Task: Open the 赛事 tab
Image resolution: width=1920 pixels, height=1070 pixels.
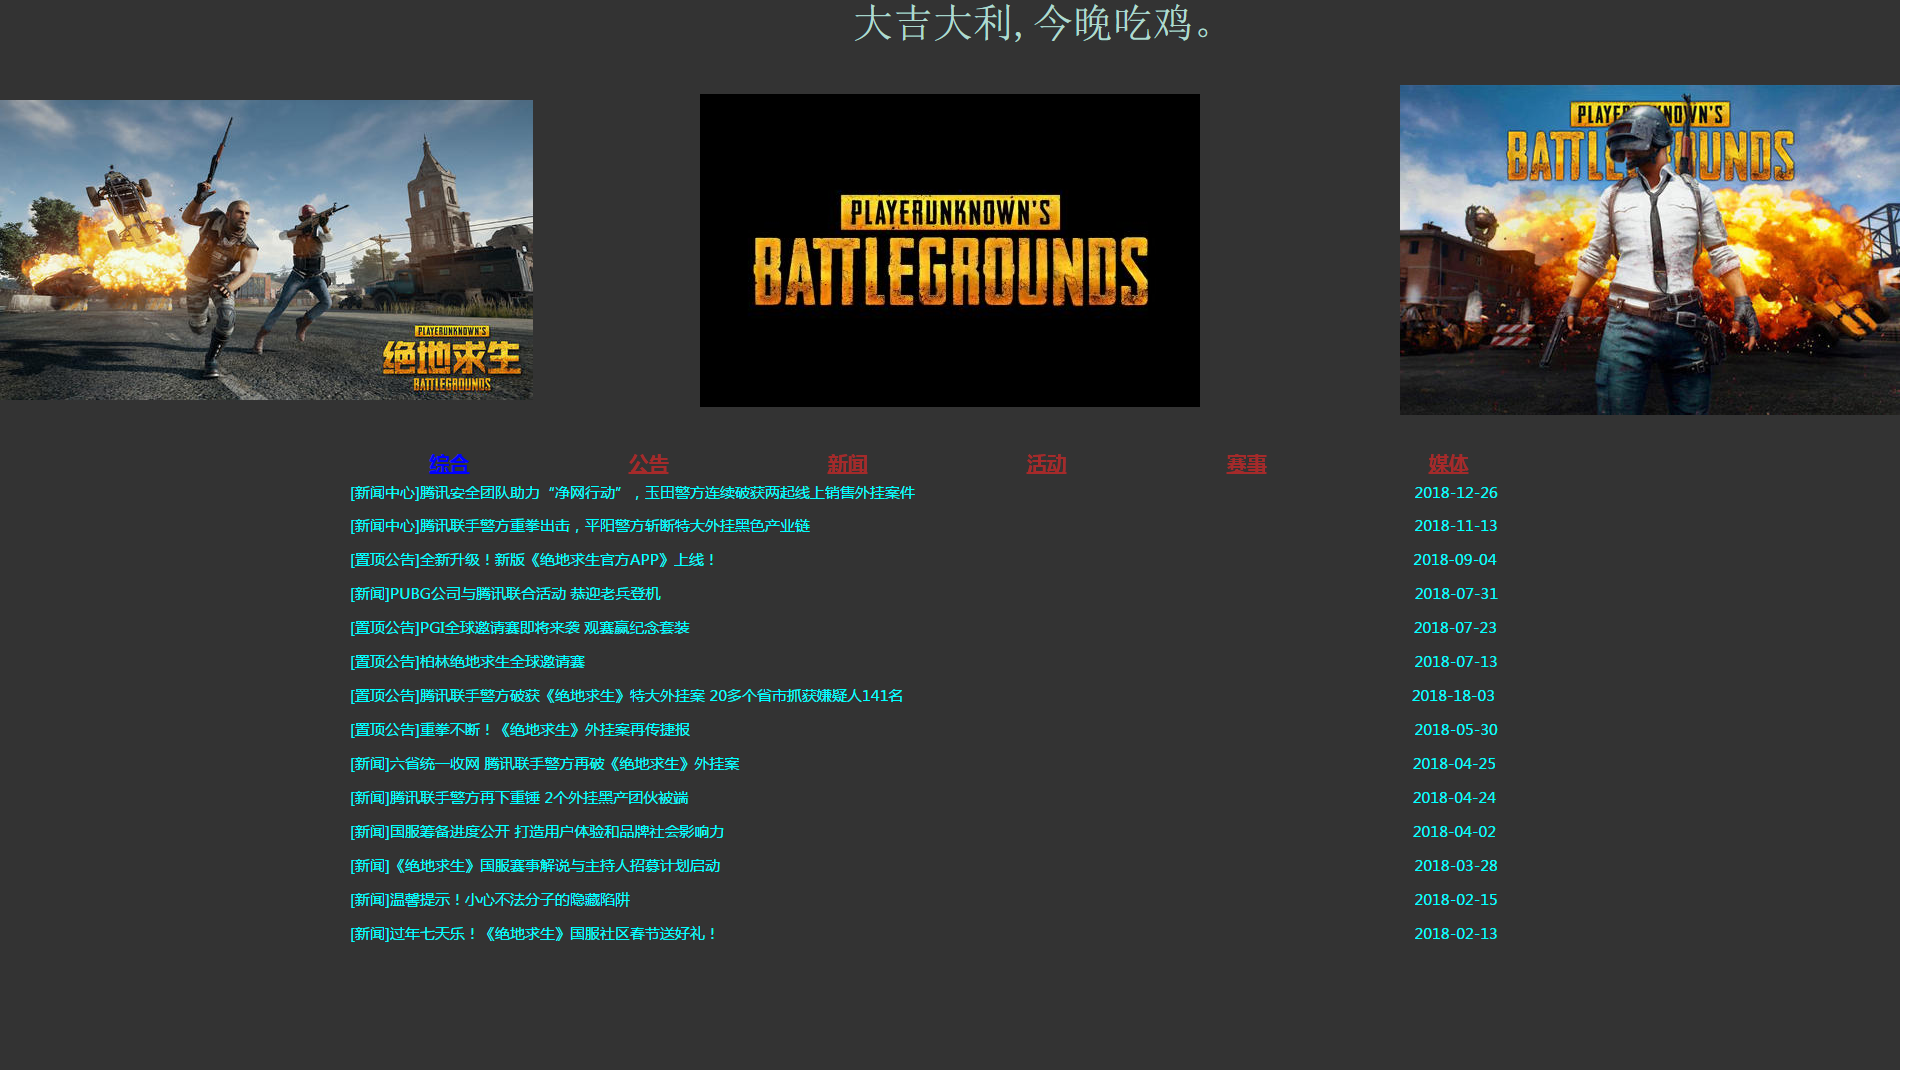Action: coord(1246,464)
